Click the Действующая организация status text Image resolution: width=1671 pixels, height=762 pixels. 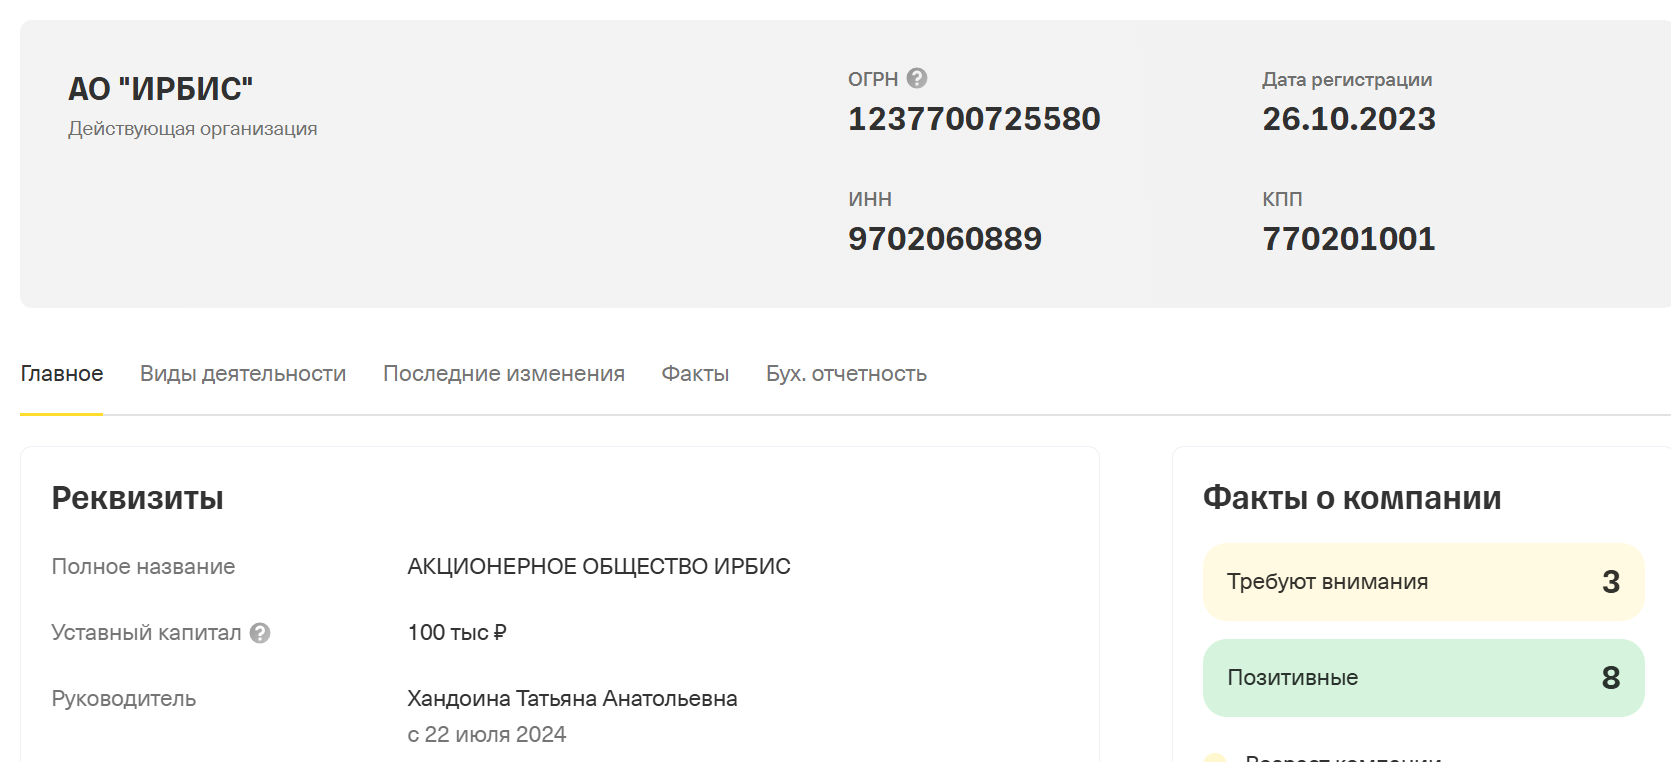(193, 129)
